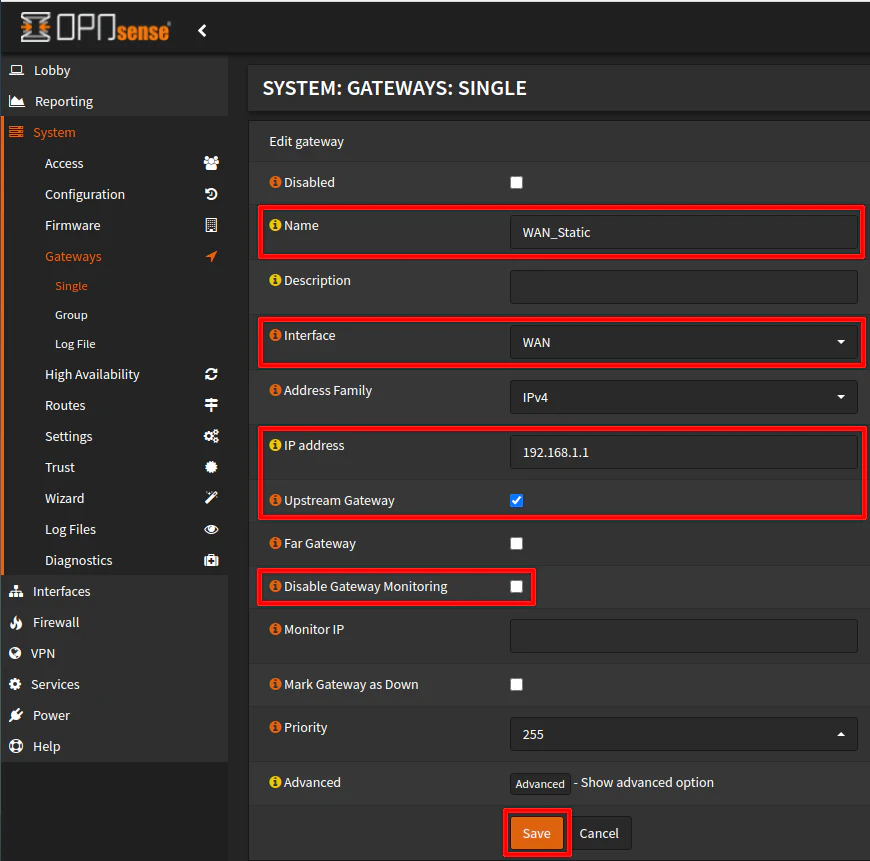Click the Settings gears icon
This screenshot has height=861, width=870.
pos(211,436)
